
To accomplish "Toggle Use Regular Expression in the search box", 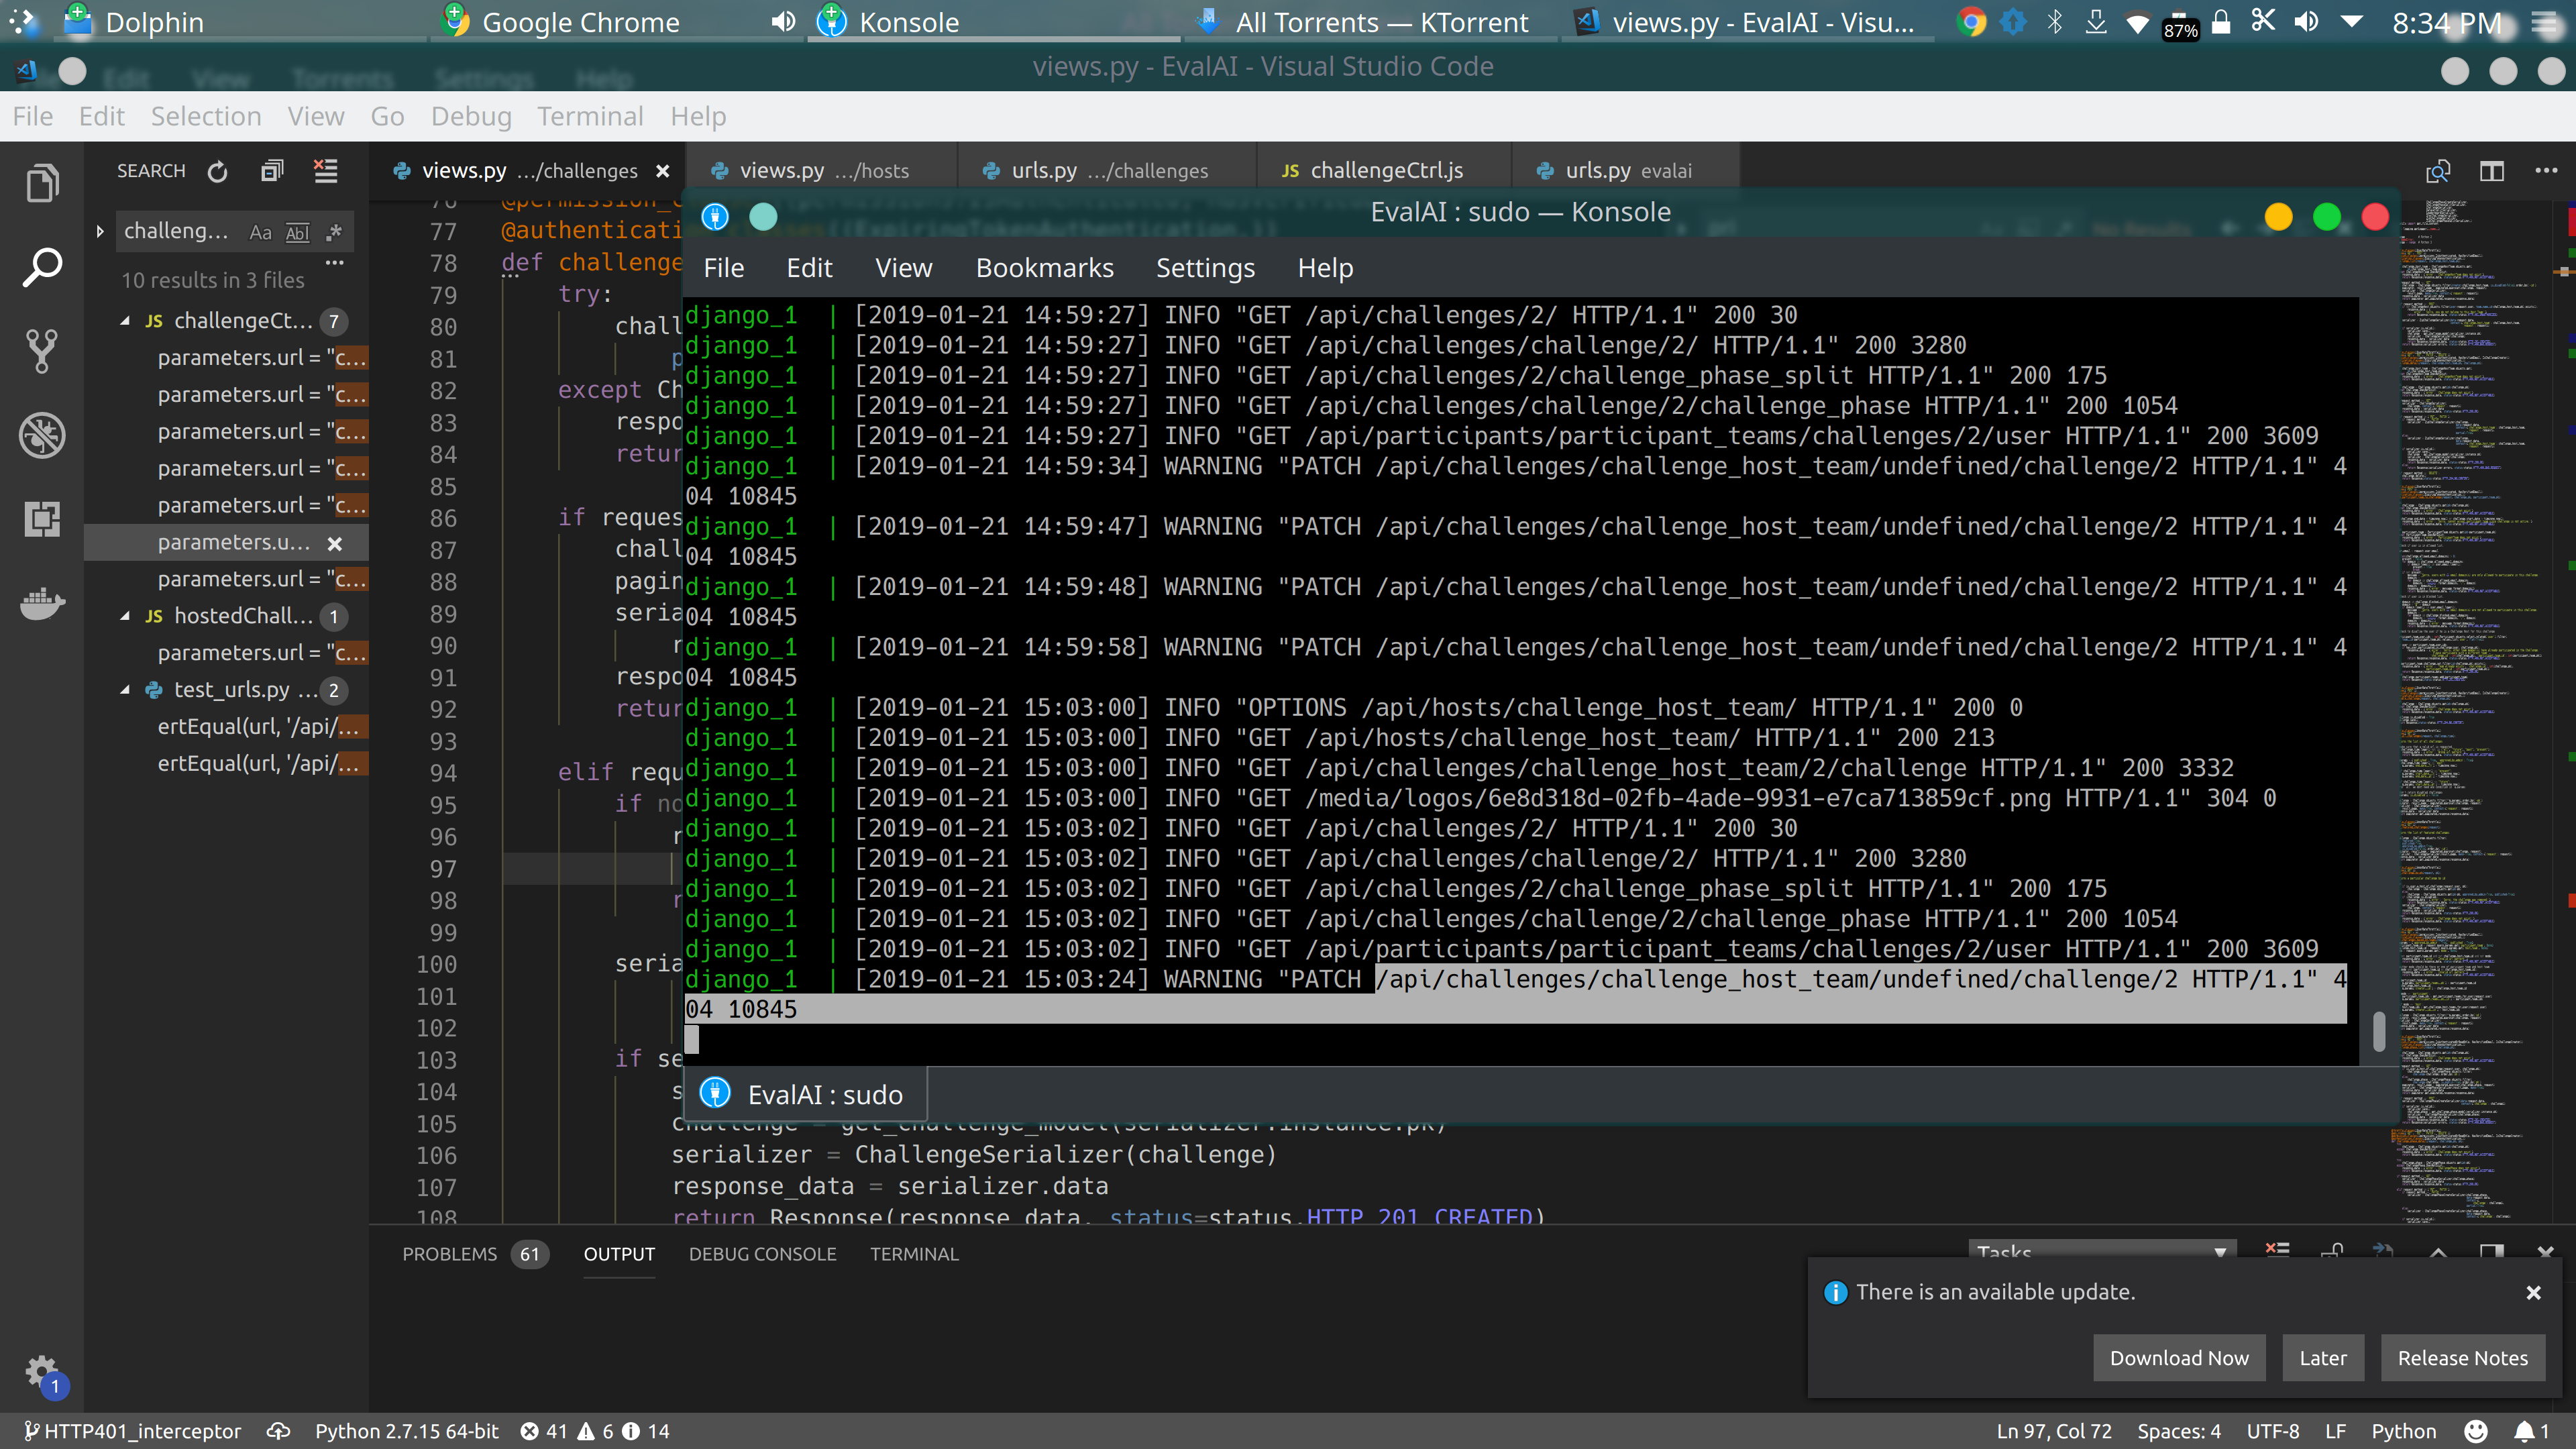I will [334, 232].
